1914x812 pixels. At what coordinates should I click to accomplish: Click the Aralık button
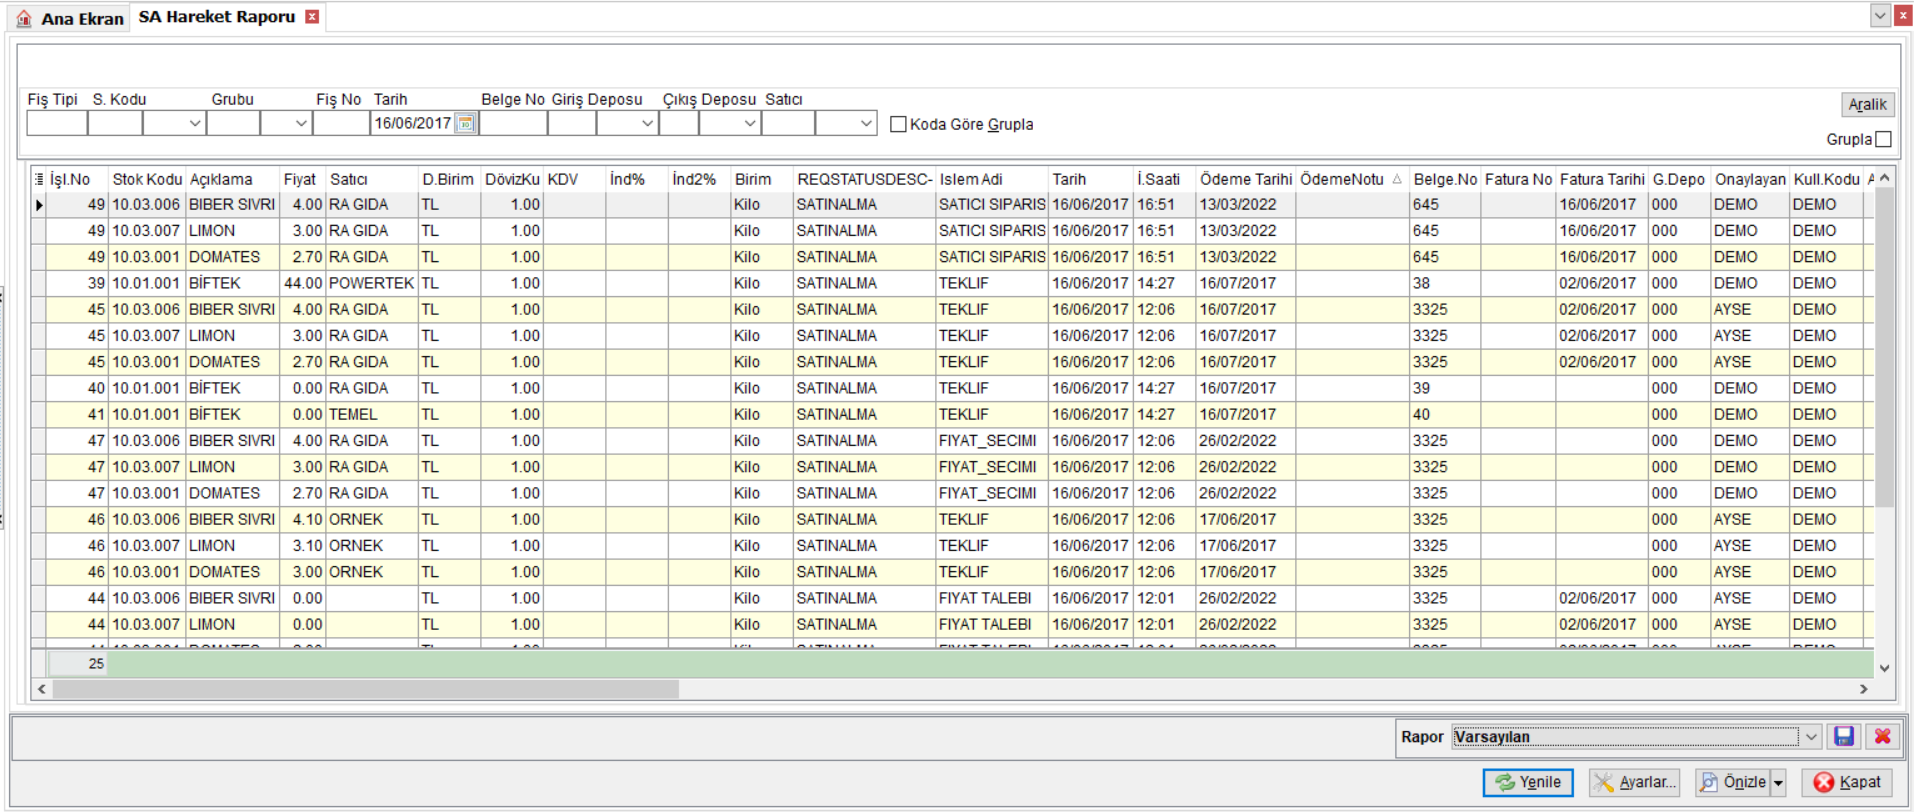[1867, 104]
